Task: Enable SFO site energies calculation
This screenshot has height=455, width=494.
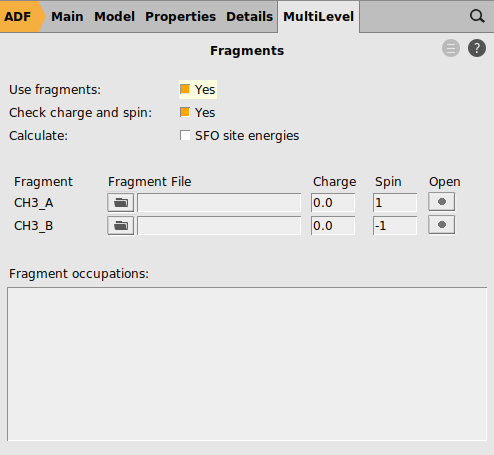Action: 185,135
